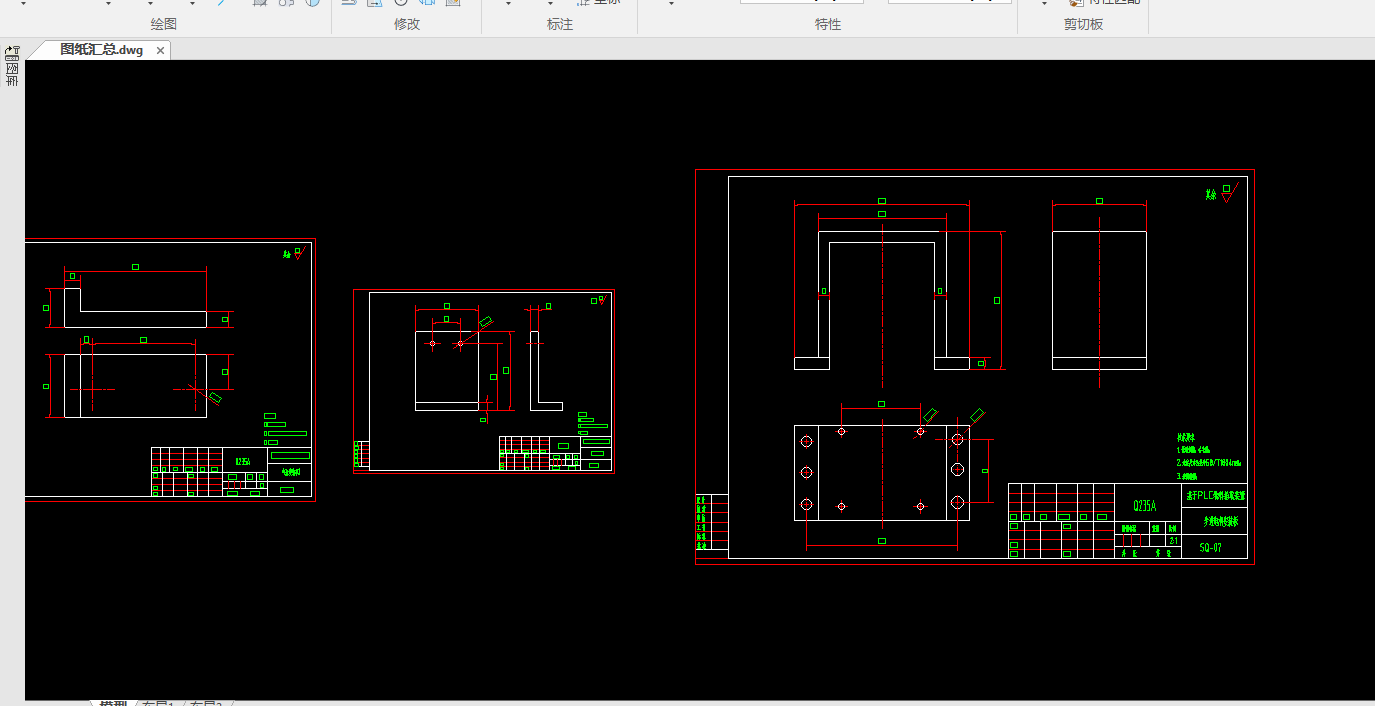Select the Q235A text in the left drawing
This screenshot has width=1375, height=706.
(x=243, y=462)
